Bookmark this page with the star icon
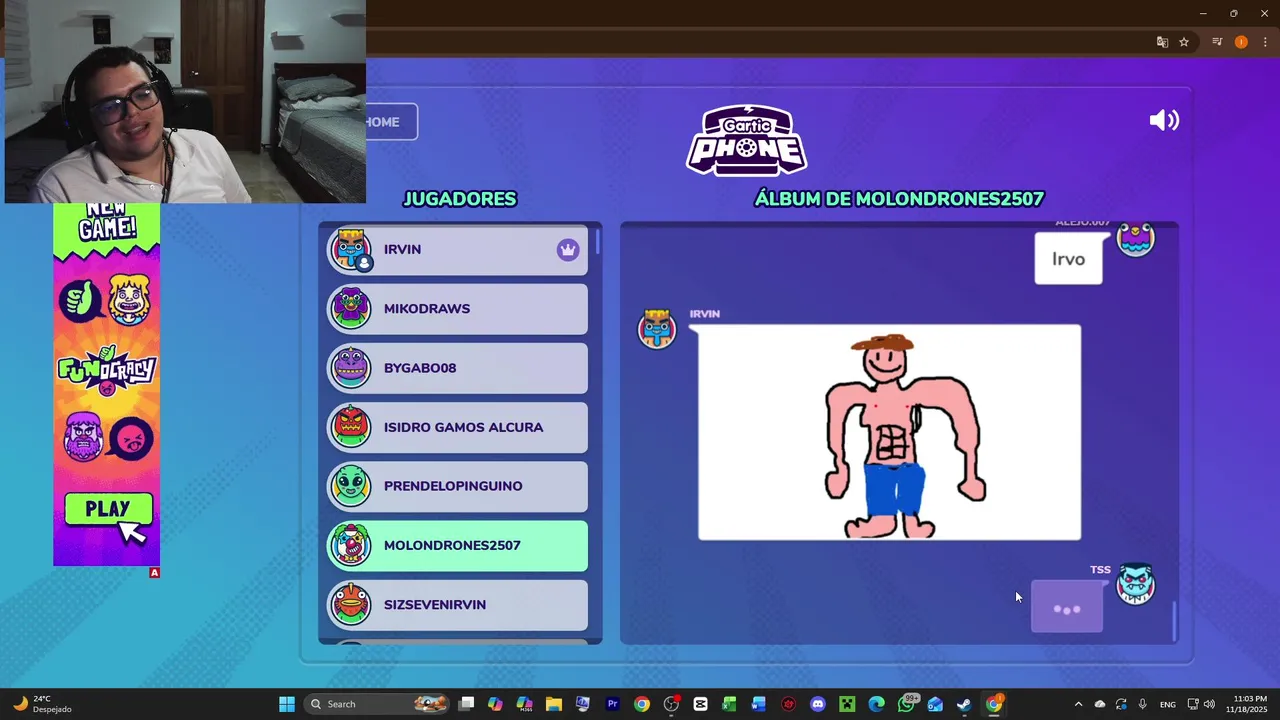 coord(1184,42)
